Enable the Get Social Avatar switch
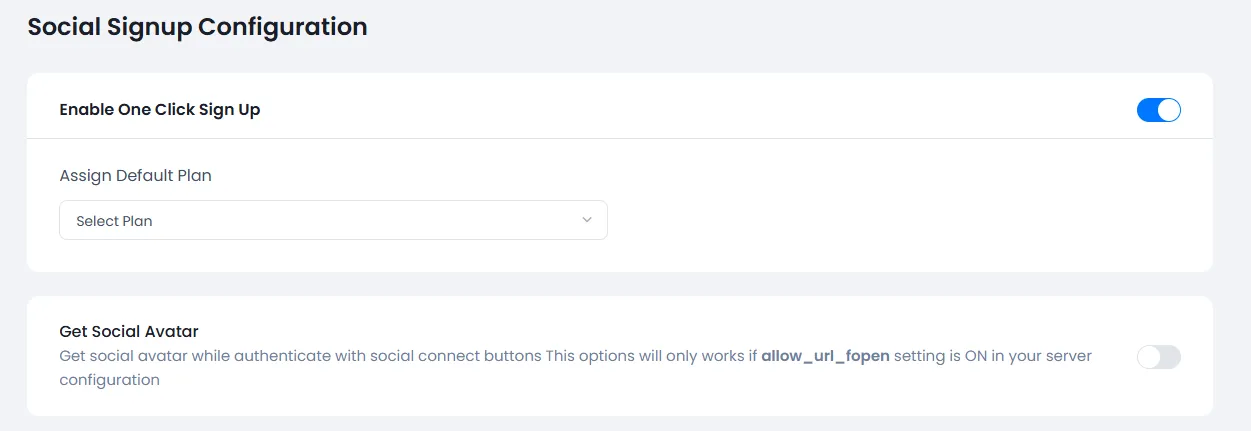This screenshot has height=431, width=1251. tap(1158, 357)
